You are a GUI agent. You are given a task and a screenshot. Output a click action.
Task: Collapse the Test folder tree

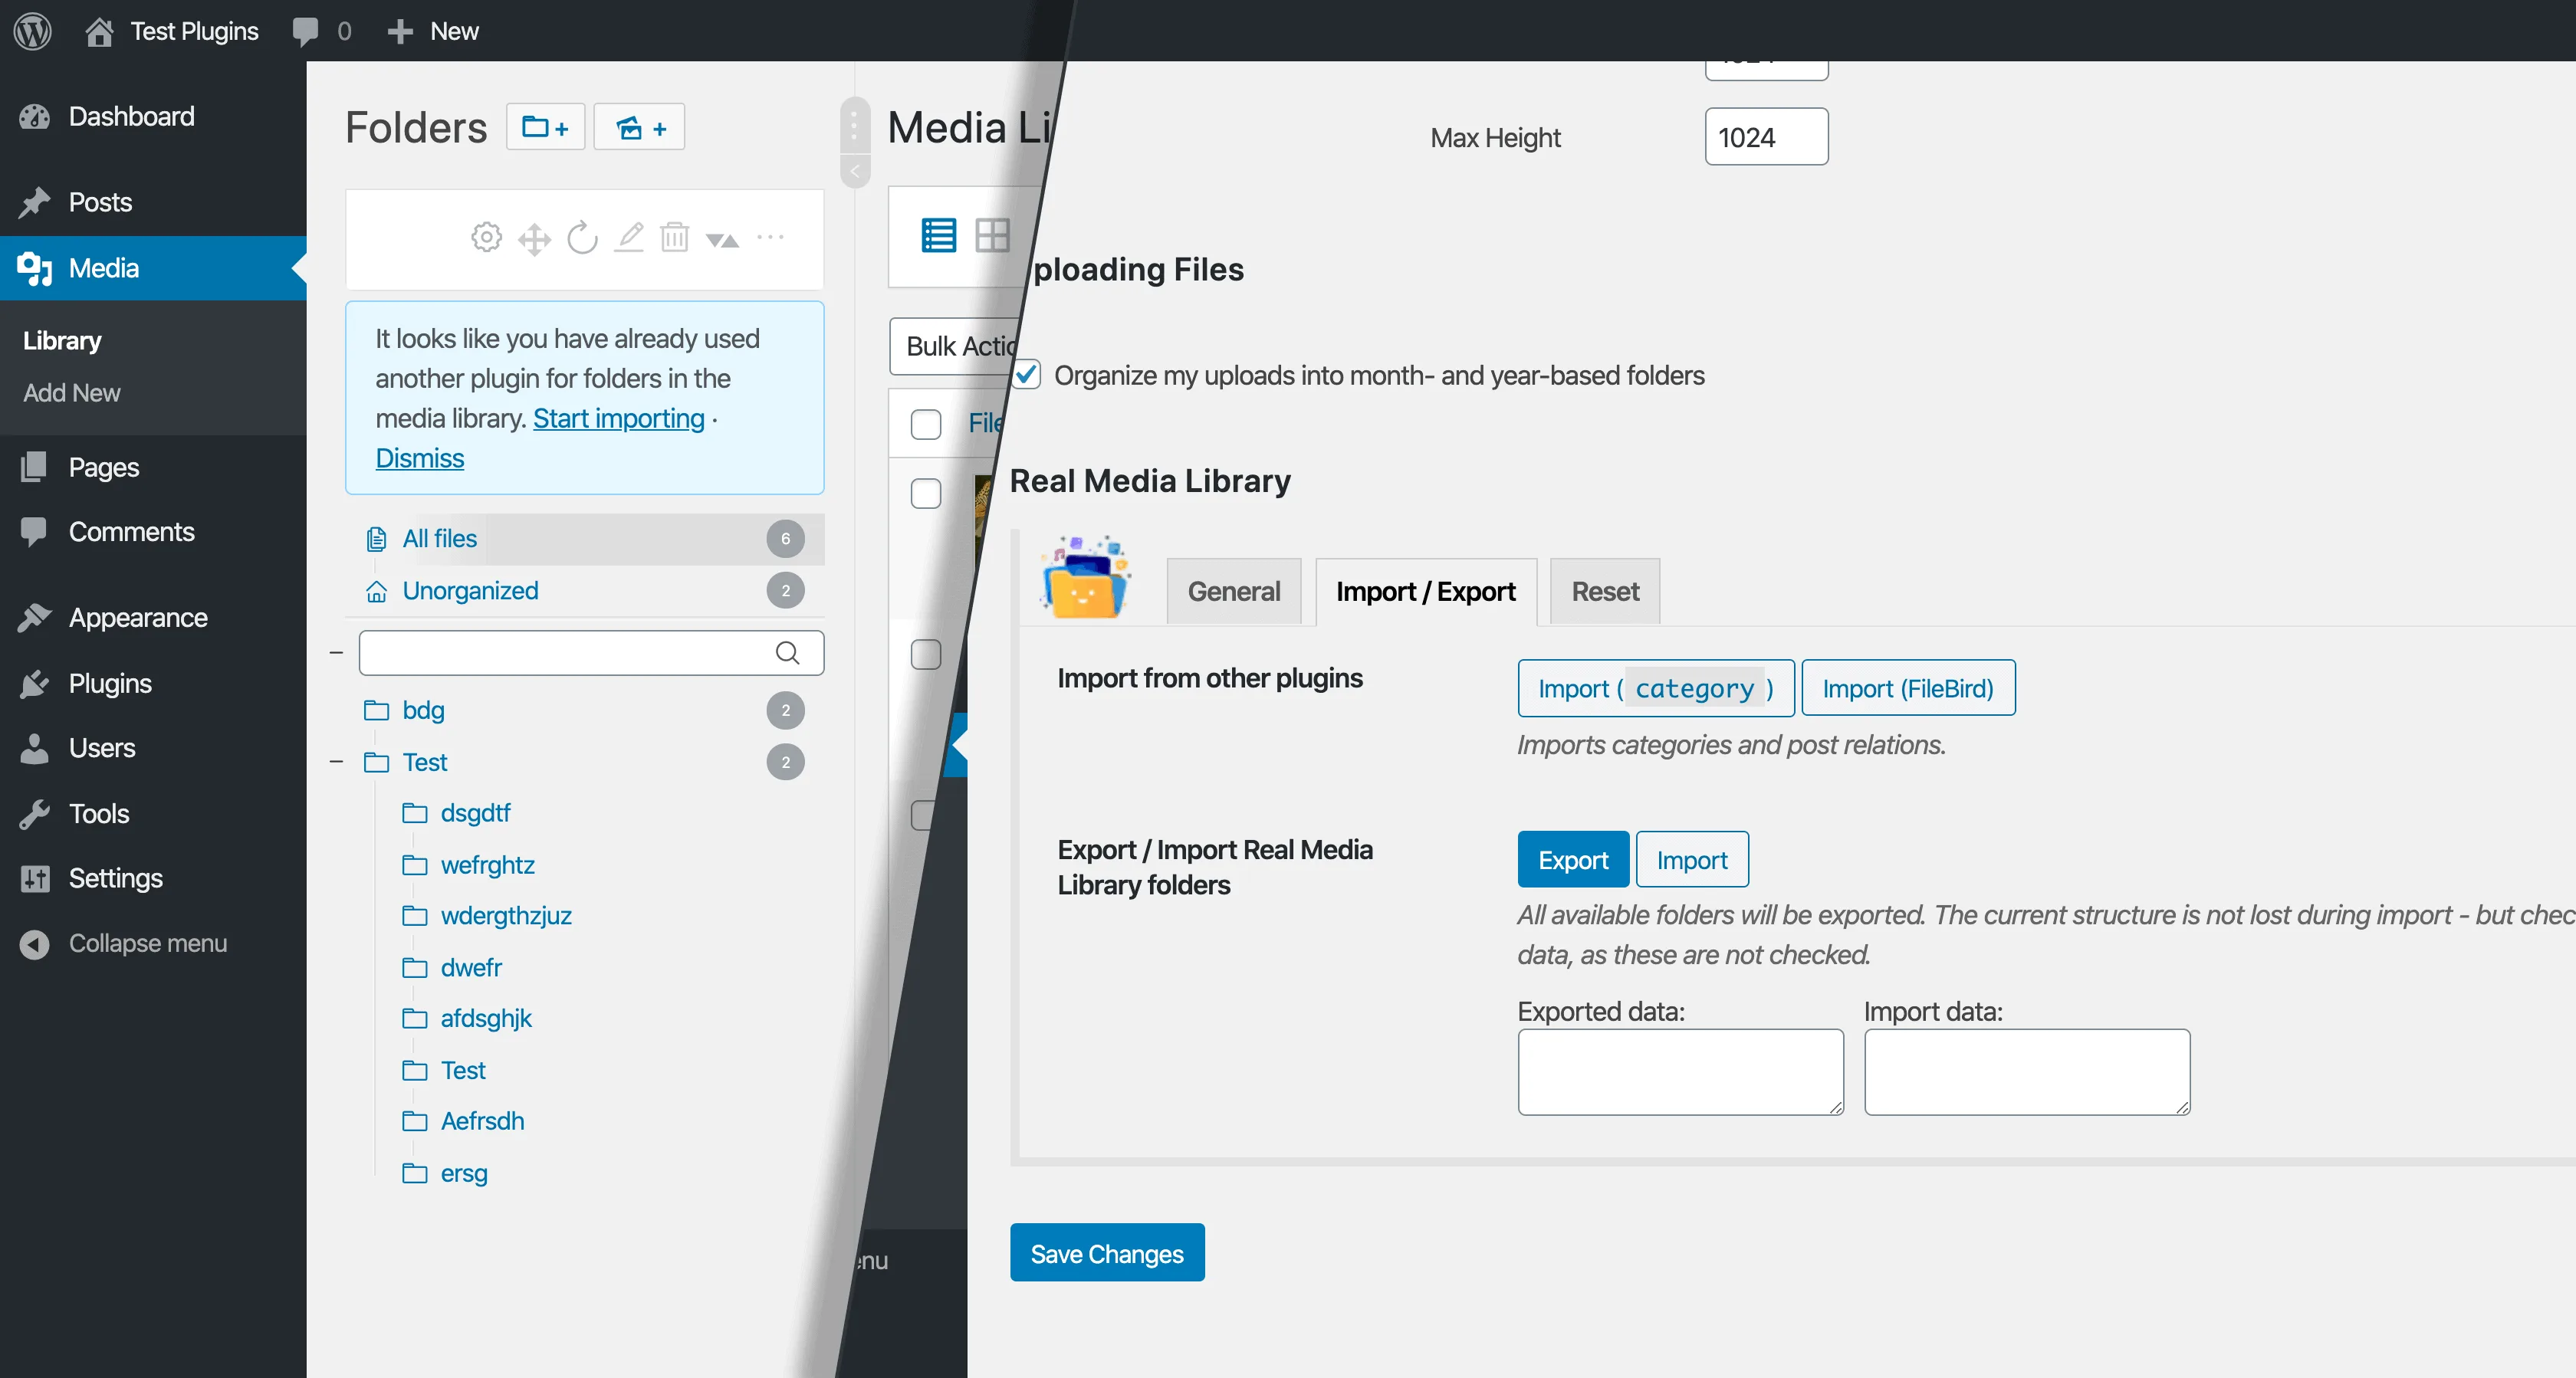point(336,763)
